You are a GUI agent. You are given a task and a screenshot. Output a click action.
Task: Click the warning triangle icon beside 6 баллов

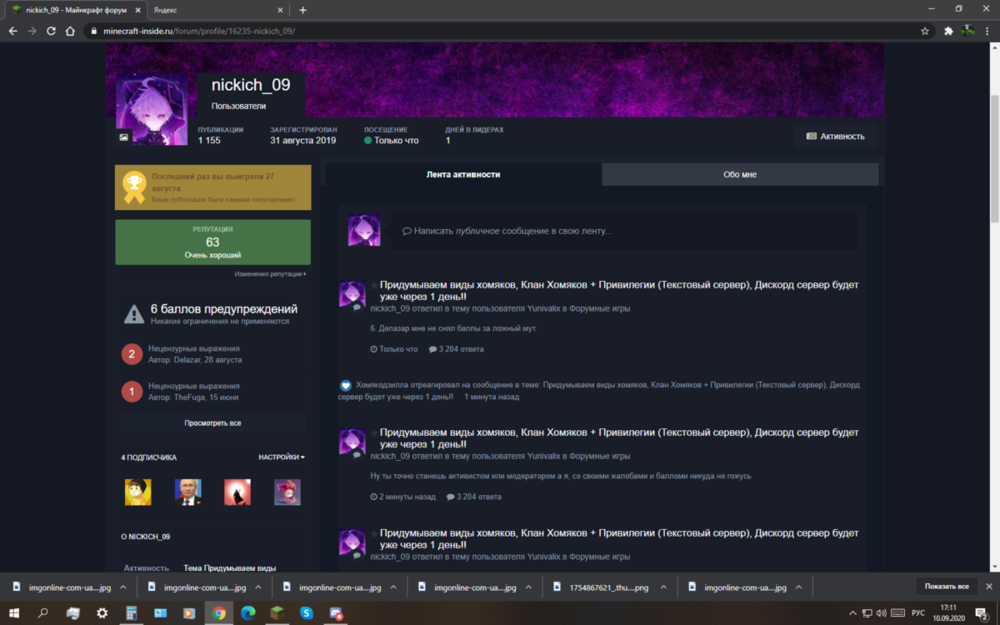coord(133,314)
